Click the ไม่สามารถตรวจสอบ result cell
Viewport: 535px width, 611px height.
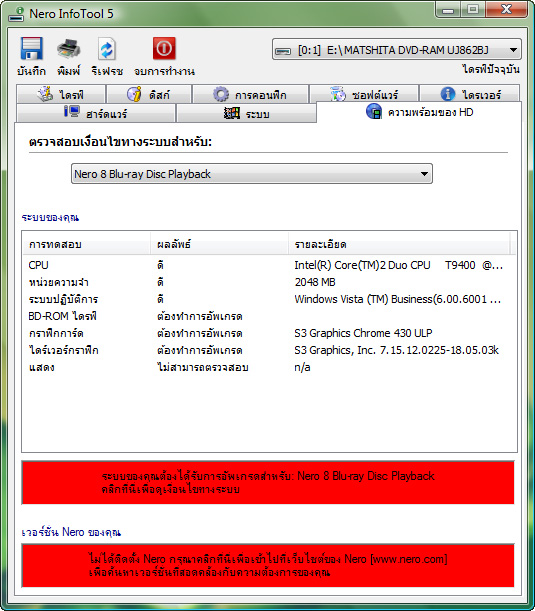point(203,367)
